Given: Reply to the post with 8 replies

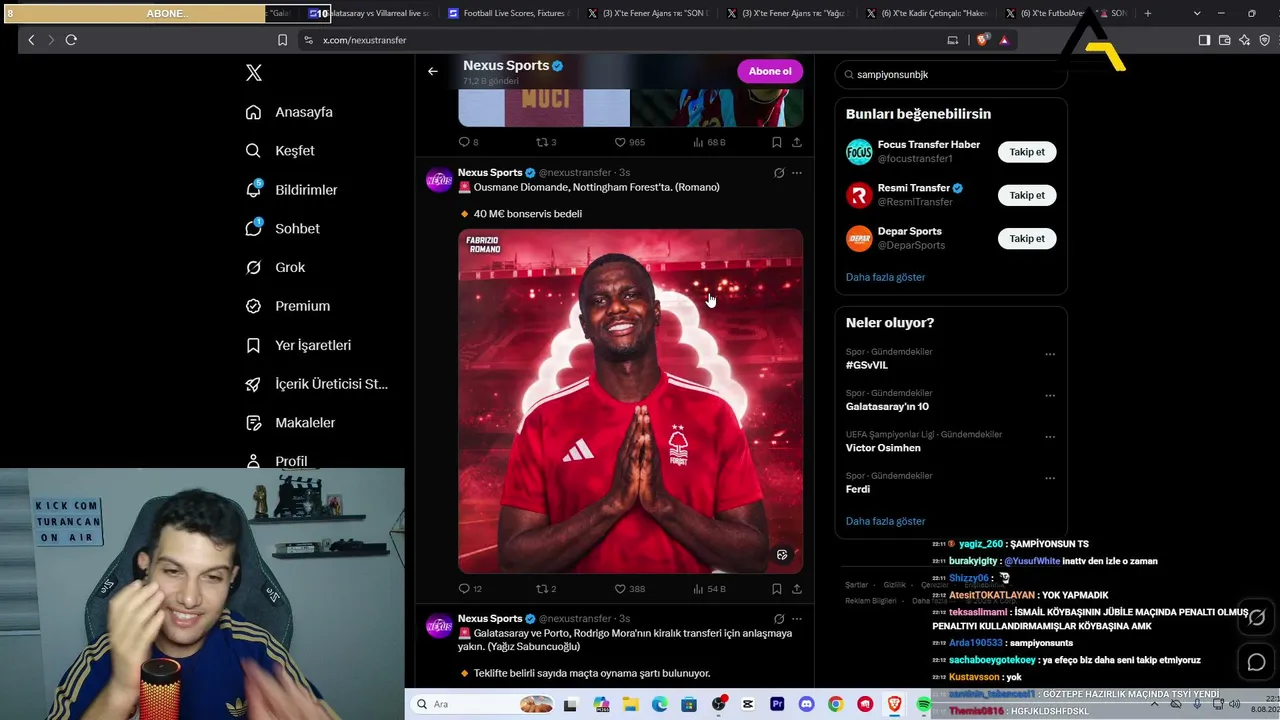Looking at the screenshot, I should [468, 142].
